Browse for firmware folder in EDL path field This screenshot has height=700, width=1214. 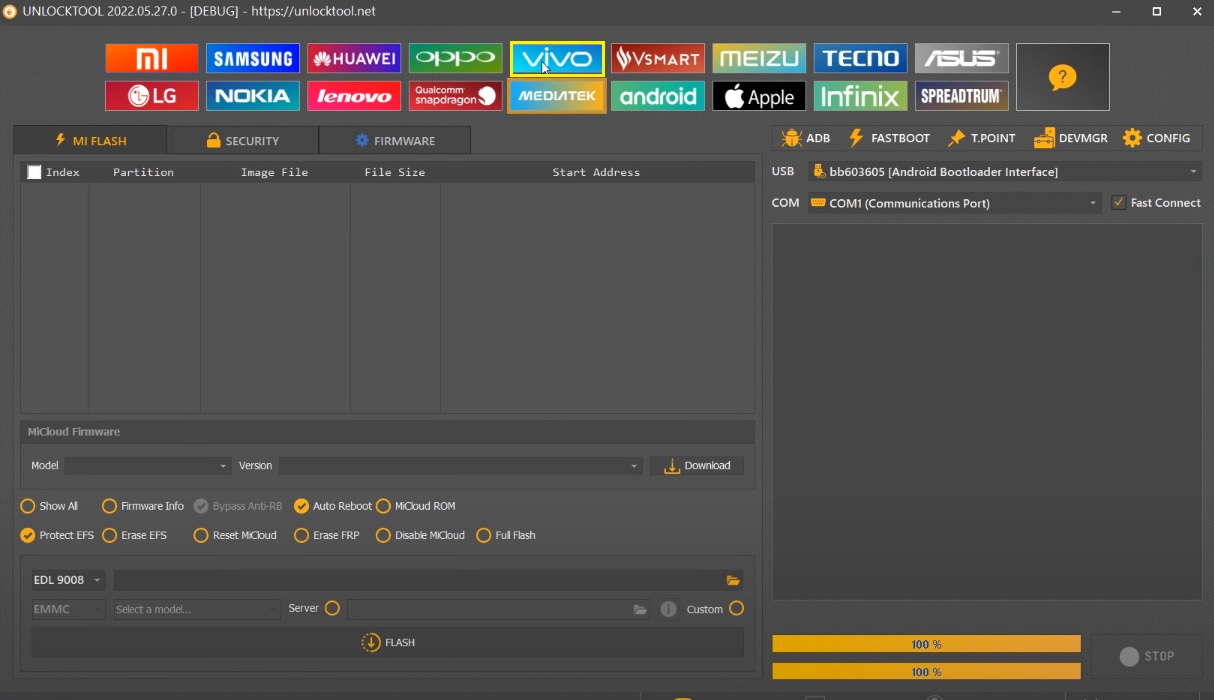(733, 580)
